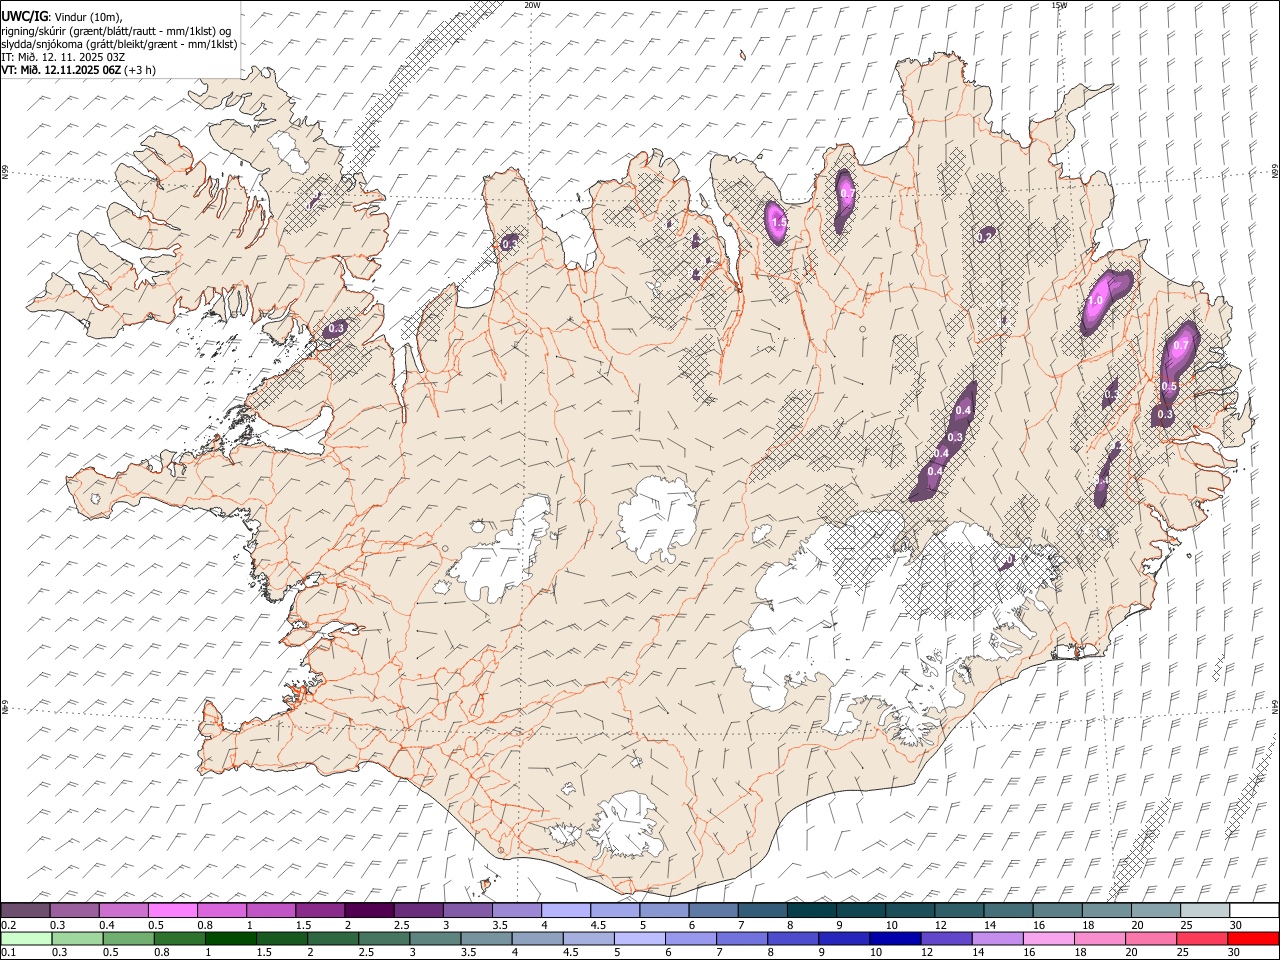The width and height of the screenshot is (1280, 960).
Task: Click the bright pink 0.5 swatch on the snow scale
Action: pyautogui.click(x=172, y=911)
